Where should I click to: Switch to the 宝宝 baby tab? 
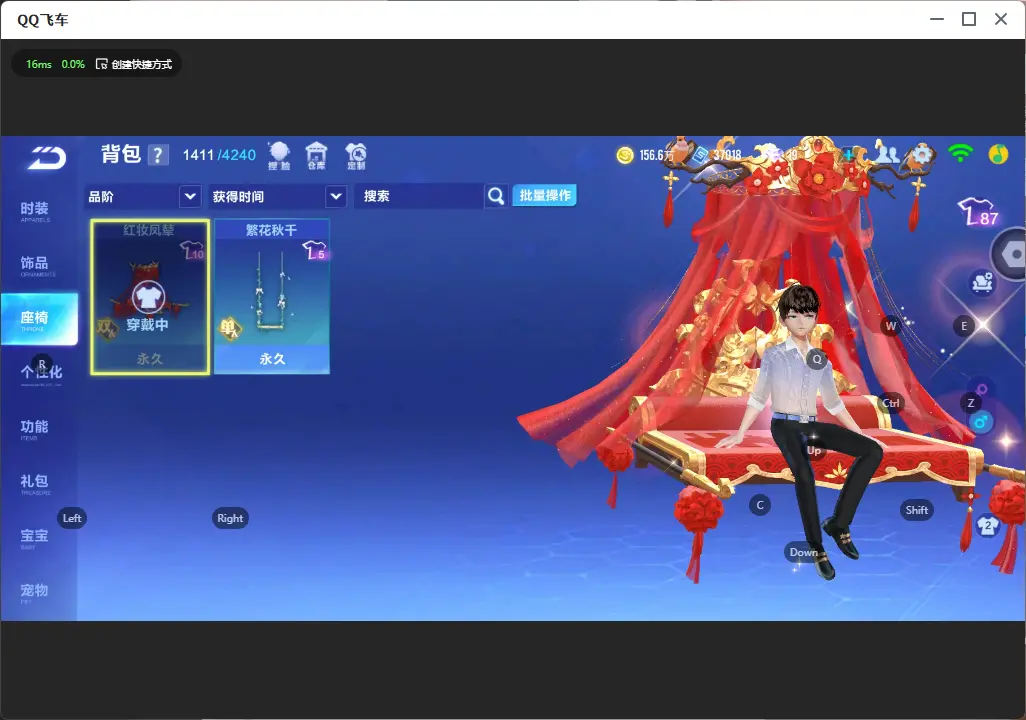click(35, 537)
